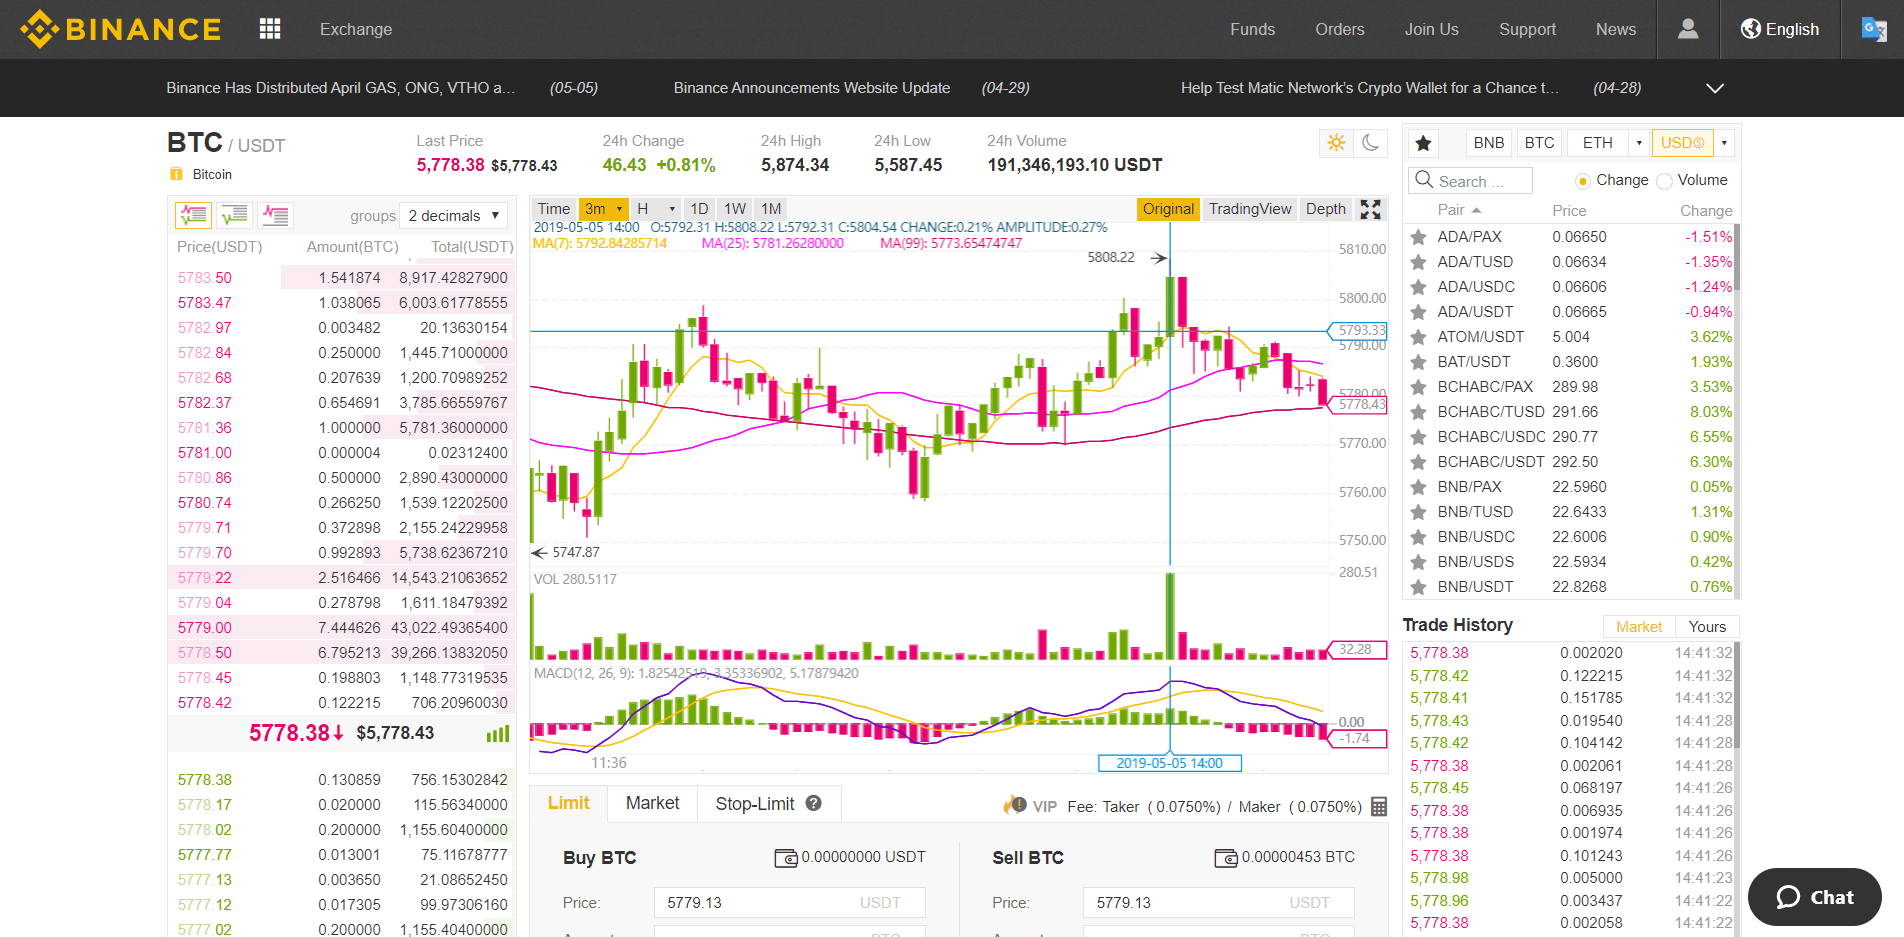Switch to Depth chart view
The height and width of the screenshot is (937, 1904).
click(x=1326, y=209)
